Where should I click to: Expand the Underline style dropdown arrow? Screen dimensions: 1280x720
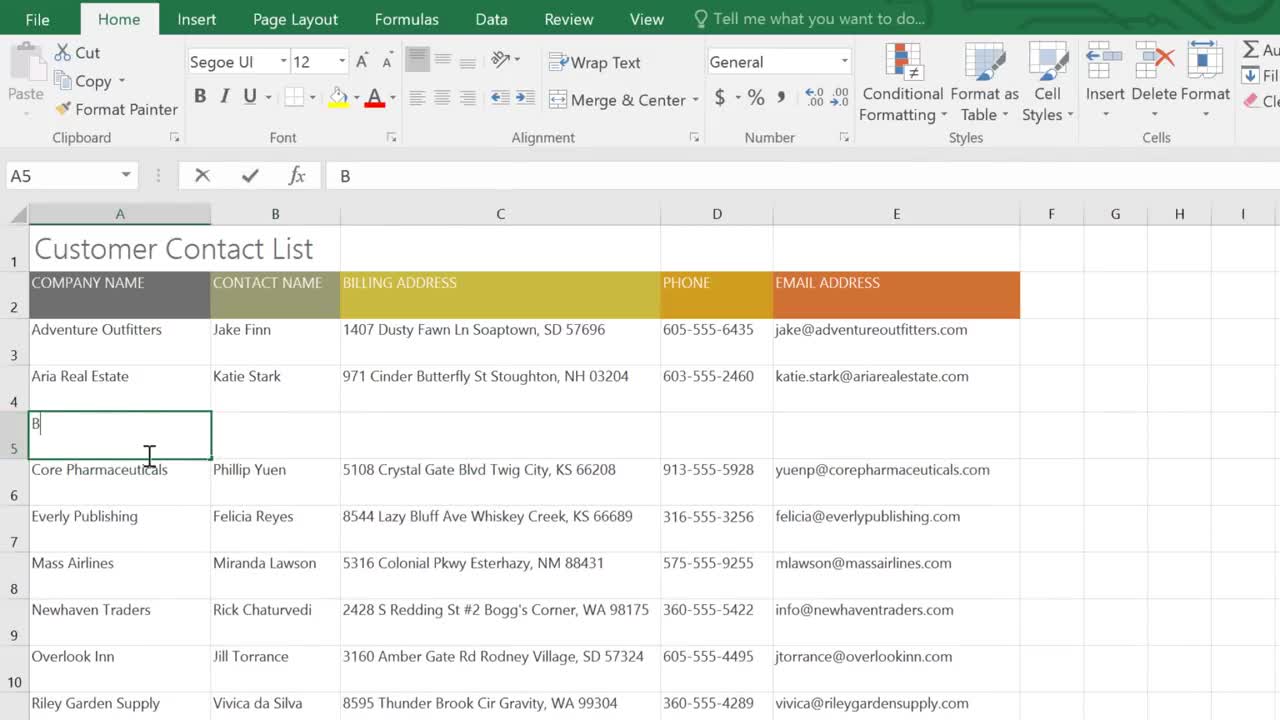269,97
